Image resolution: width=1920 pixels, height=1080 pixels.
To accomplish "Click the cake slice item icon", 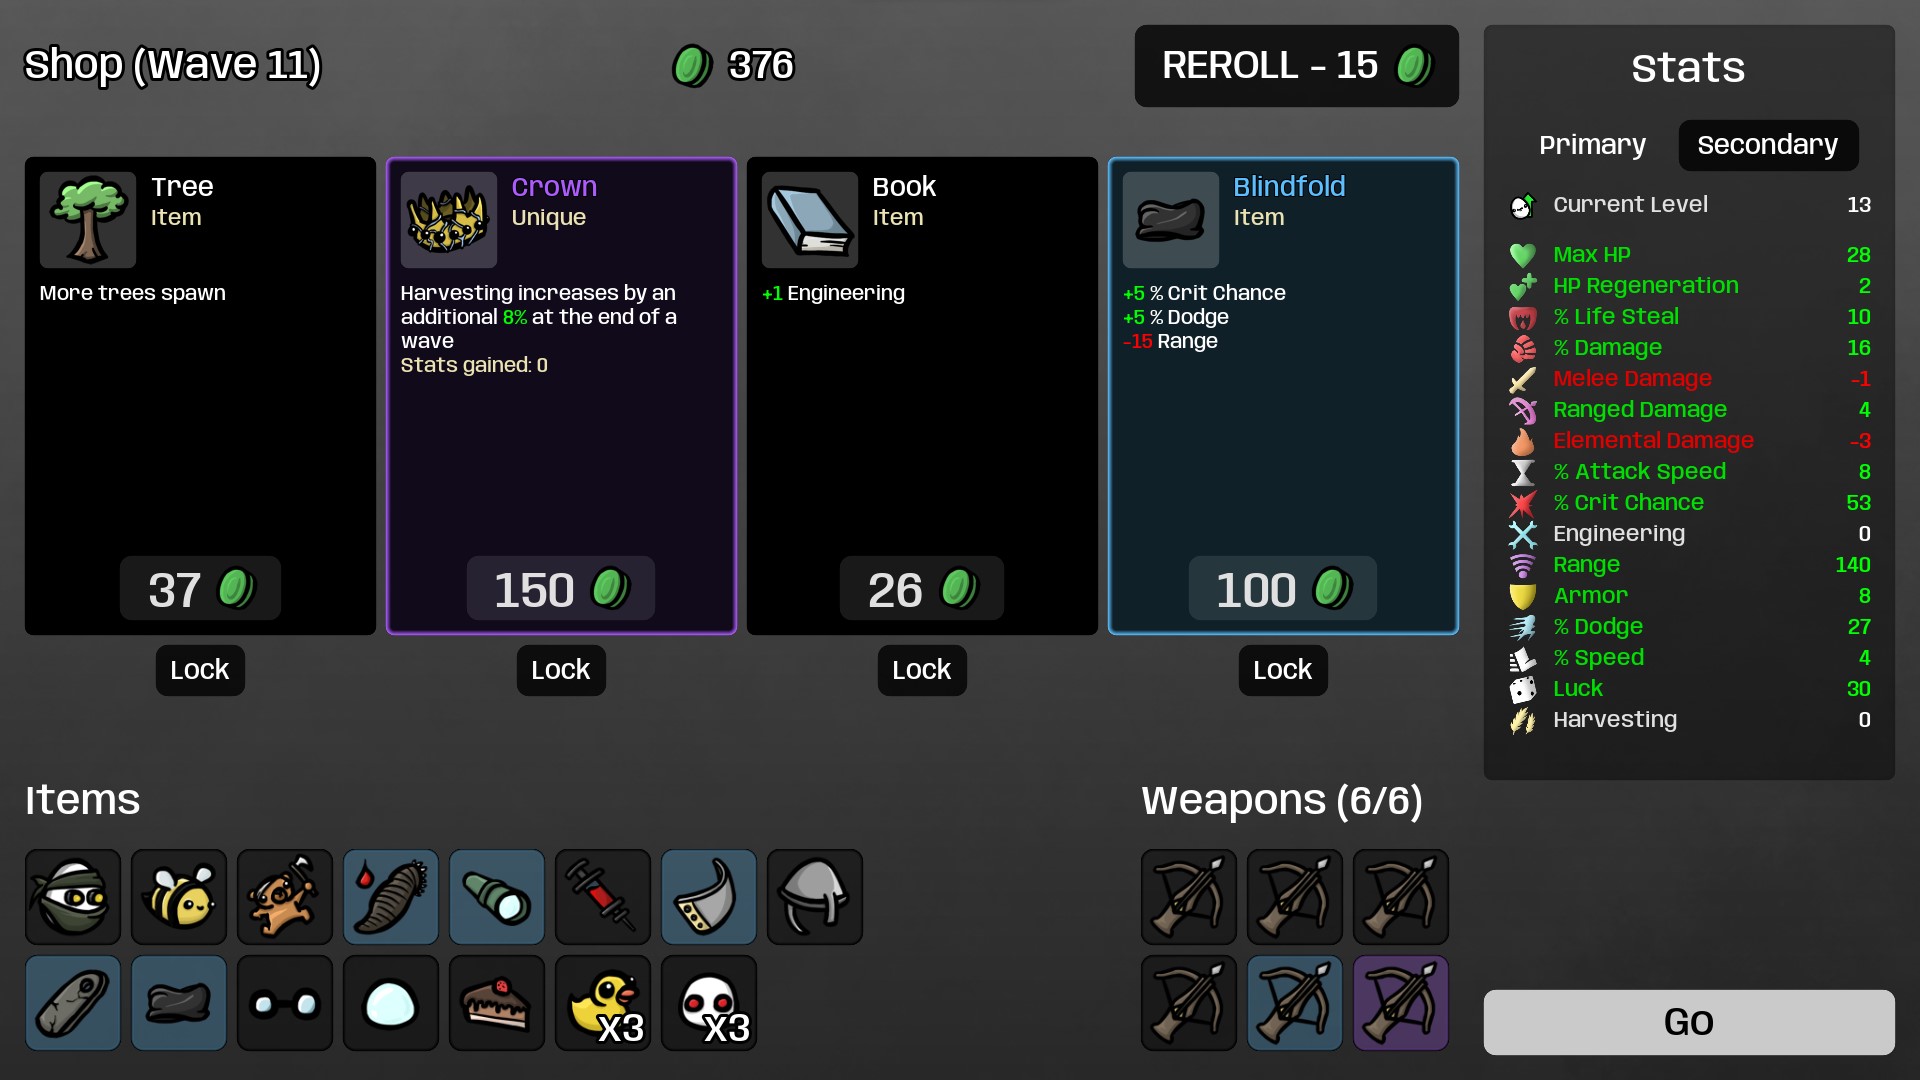I will click(x=497, y=1003).
